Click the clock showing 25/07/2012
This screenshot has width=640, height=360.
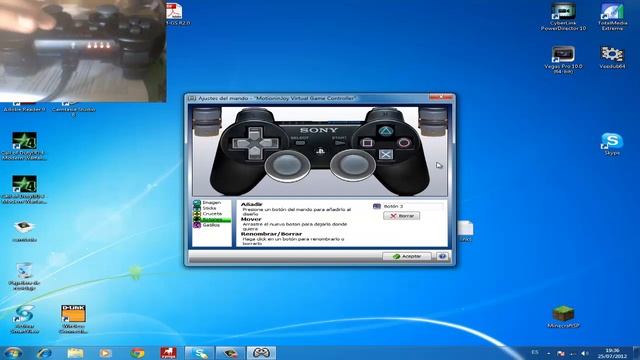tap(612, 353)
